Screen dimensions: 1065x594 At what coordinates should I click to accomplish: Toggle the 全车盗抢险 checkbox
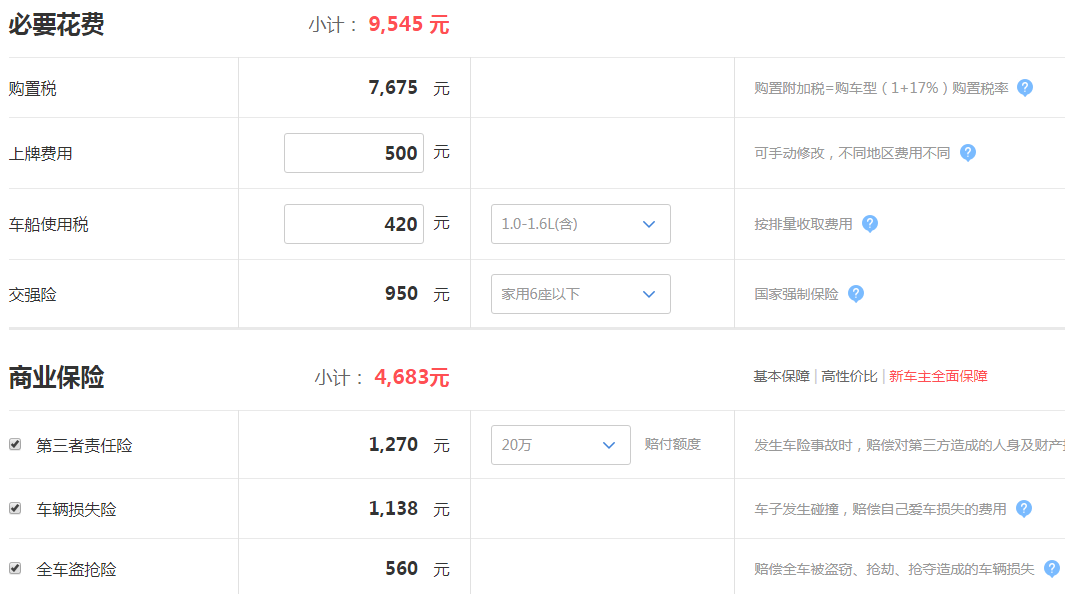click(x=15, y=568)
